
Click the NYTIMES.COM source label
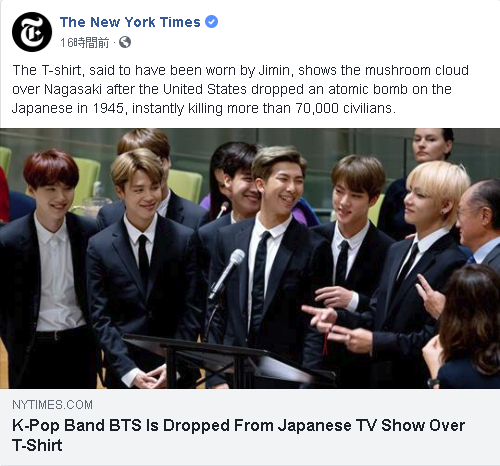click(x=52, y=405)
